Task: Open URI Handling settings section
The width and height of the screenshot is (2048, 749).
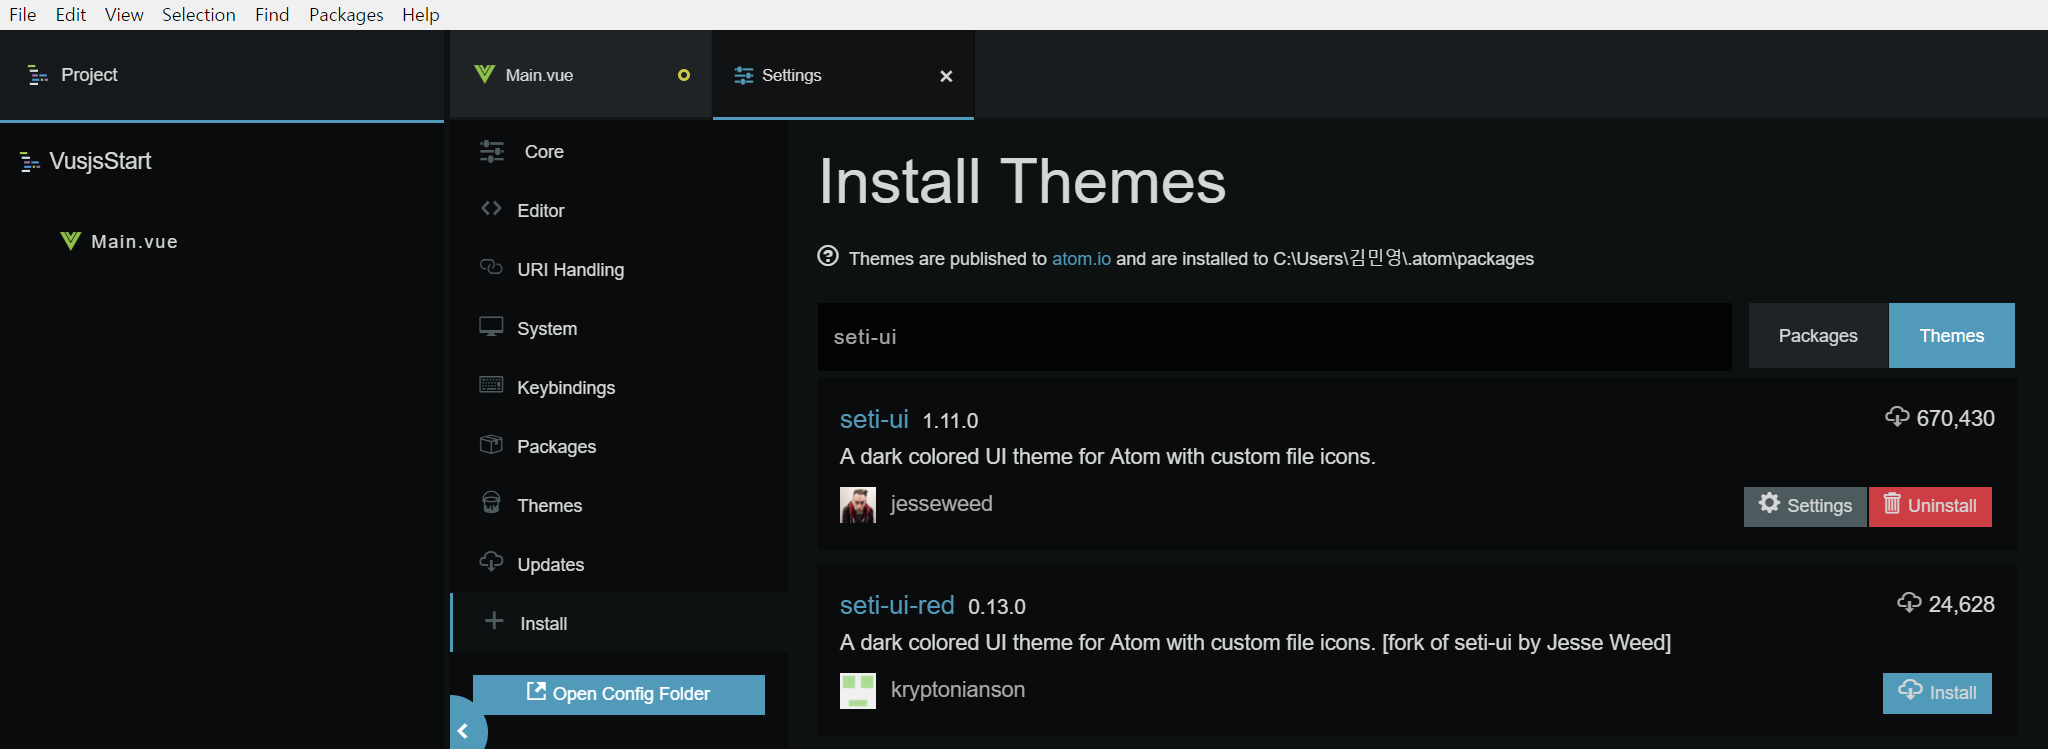Action: click(x=619, y=269)
